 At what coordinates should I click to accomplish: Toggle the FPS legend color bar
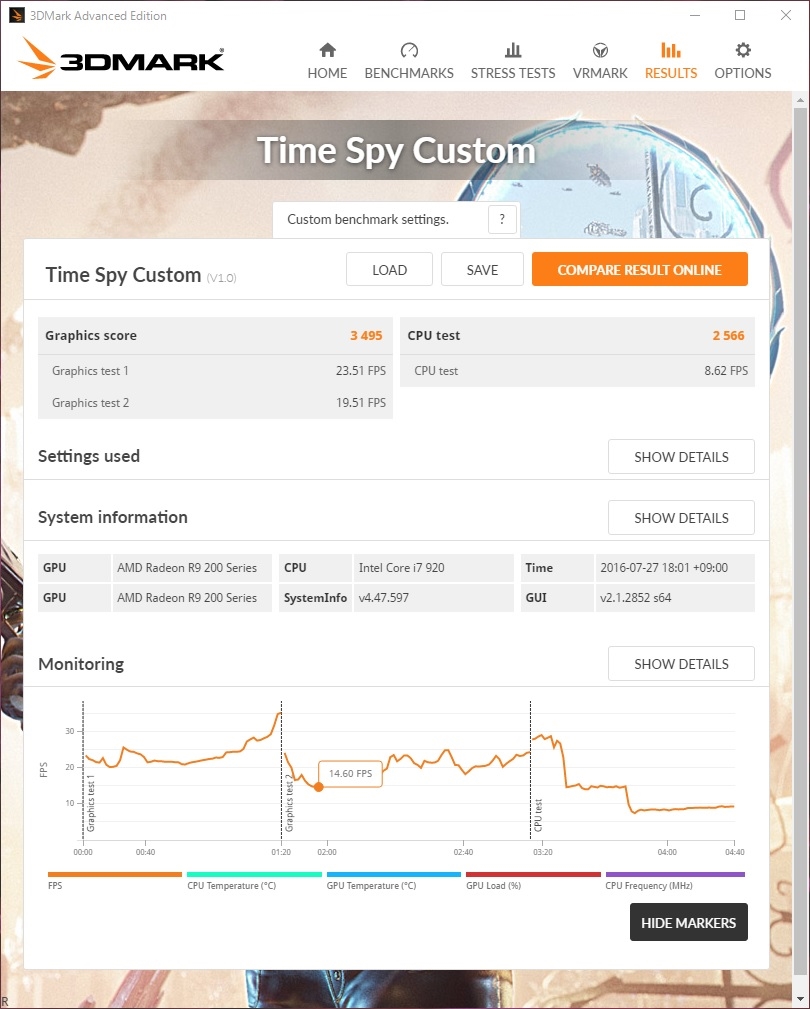click(x=115, y=875)
